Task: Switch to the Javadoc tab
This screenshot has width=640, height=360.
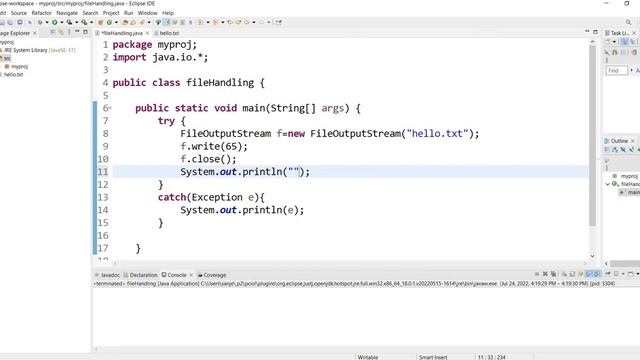Action: [107, 275]
